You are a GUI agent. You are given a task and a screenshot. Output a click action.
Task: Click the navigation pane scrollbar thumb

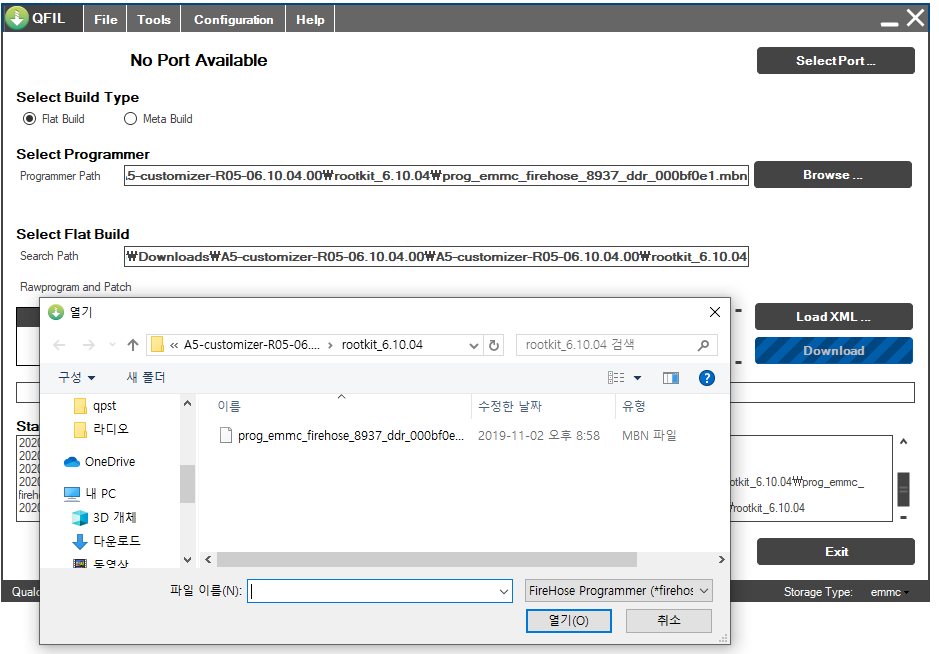[187, 484]
